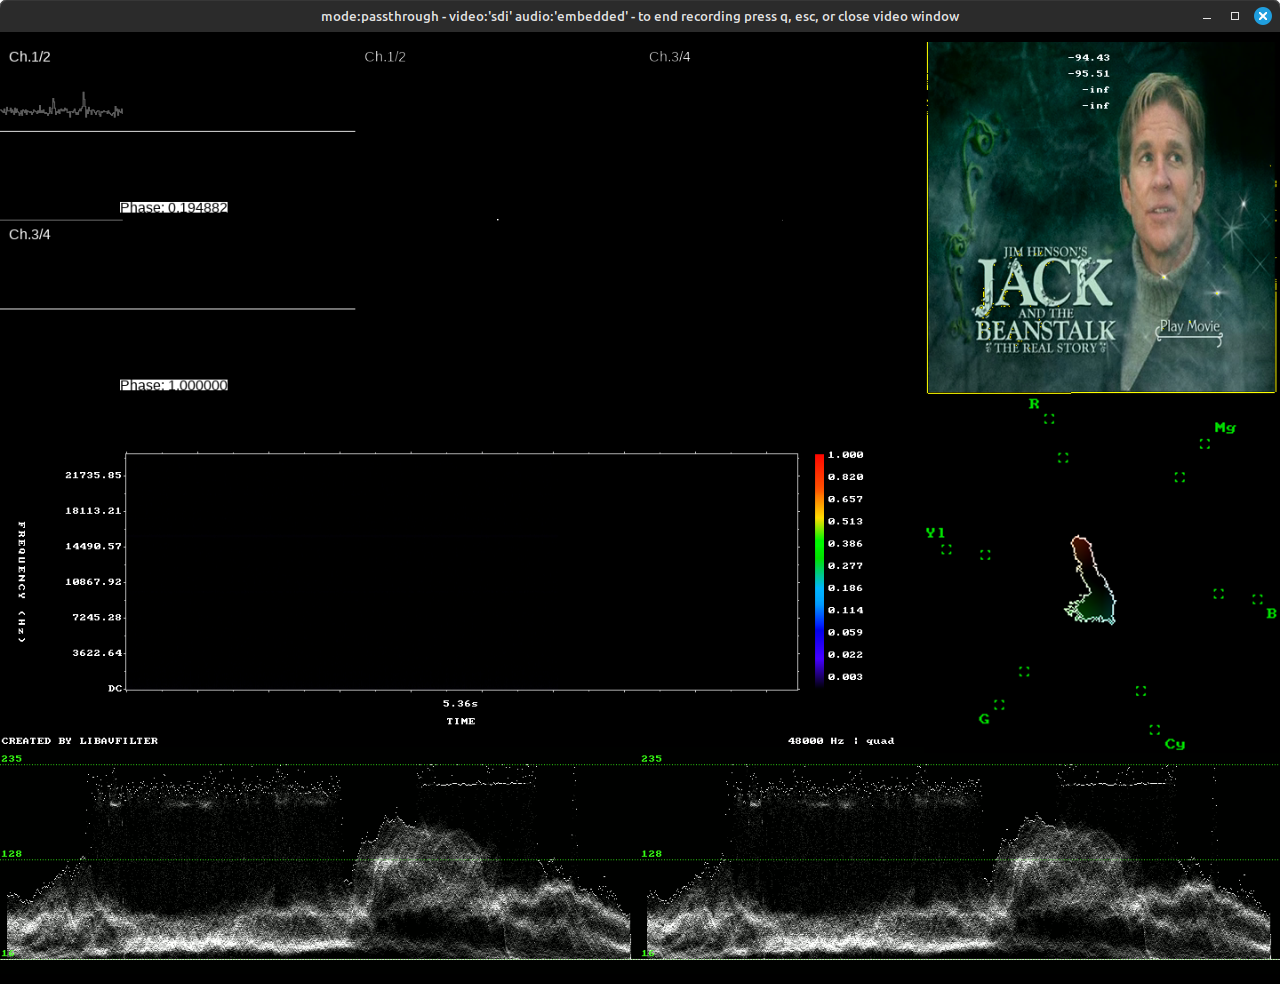Click the "Play Movie" link in video preview
The width and height of the screenshot is (1280, 984).
(1189, 327)
